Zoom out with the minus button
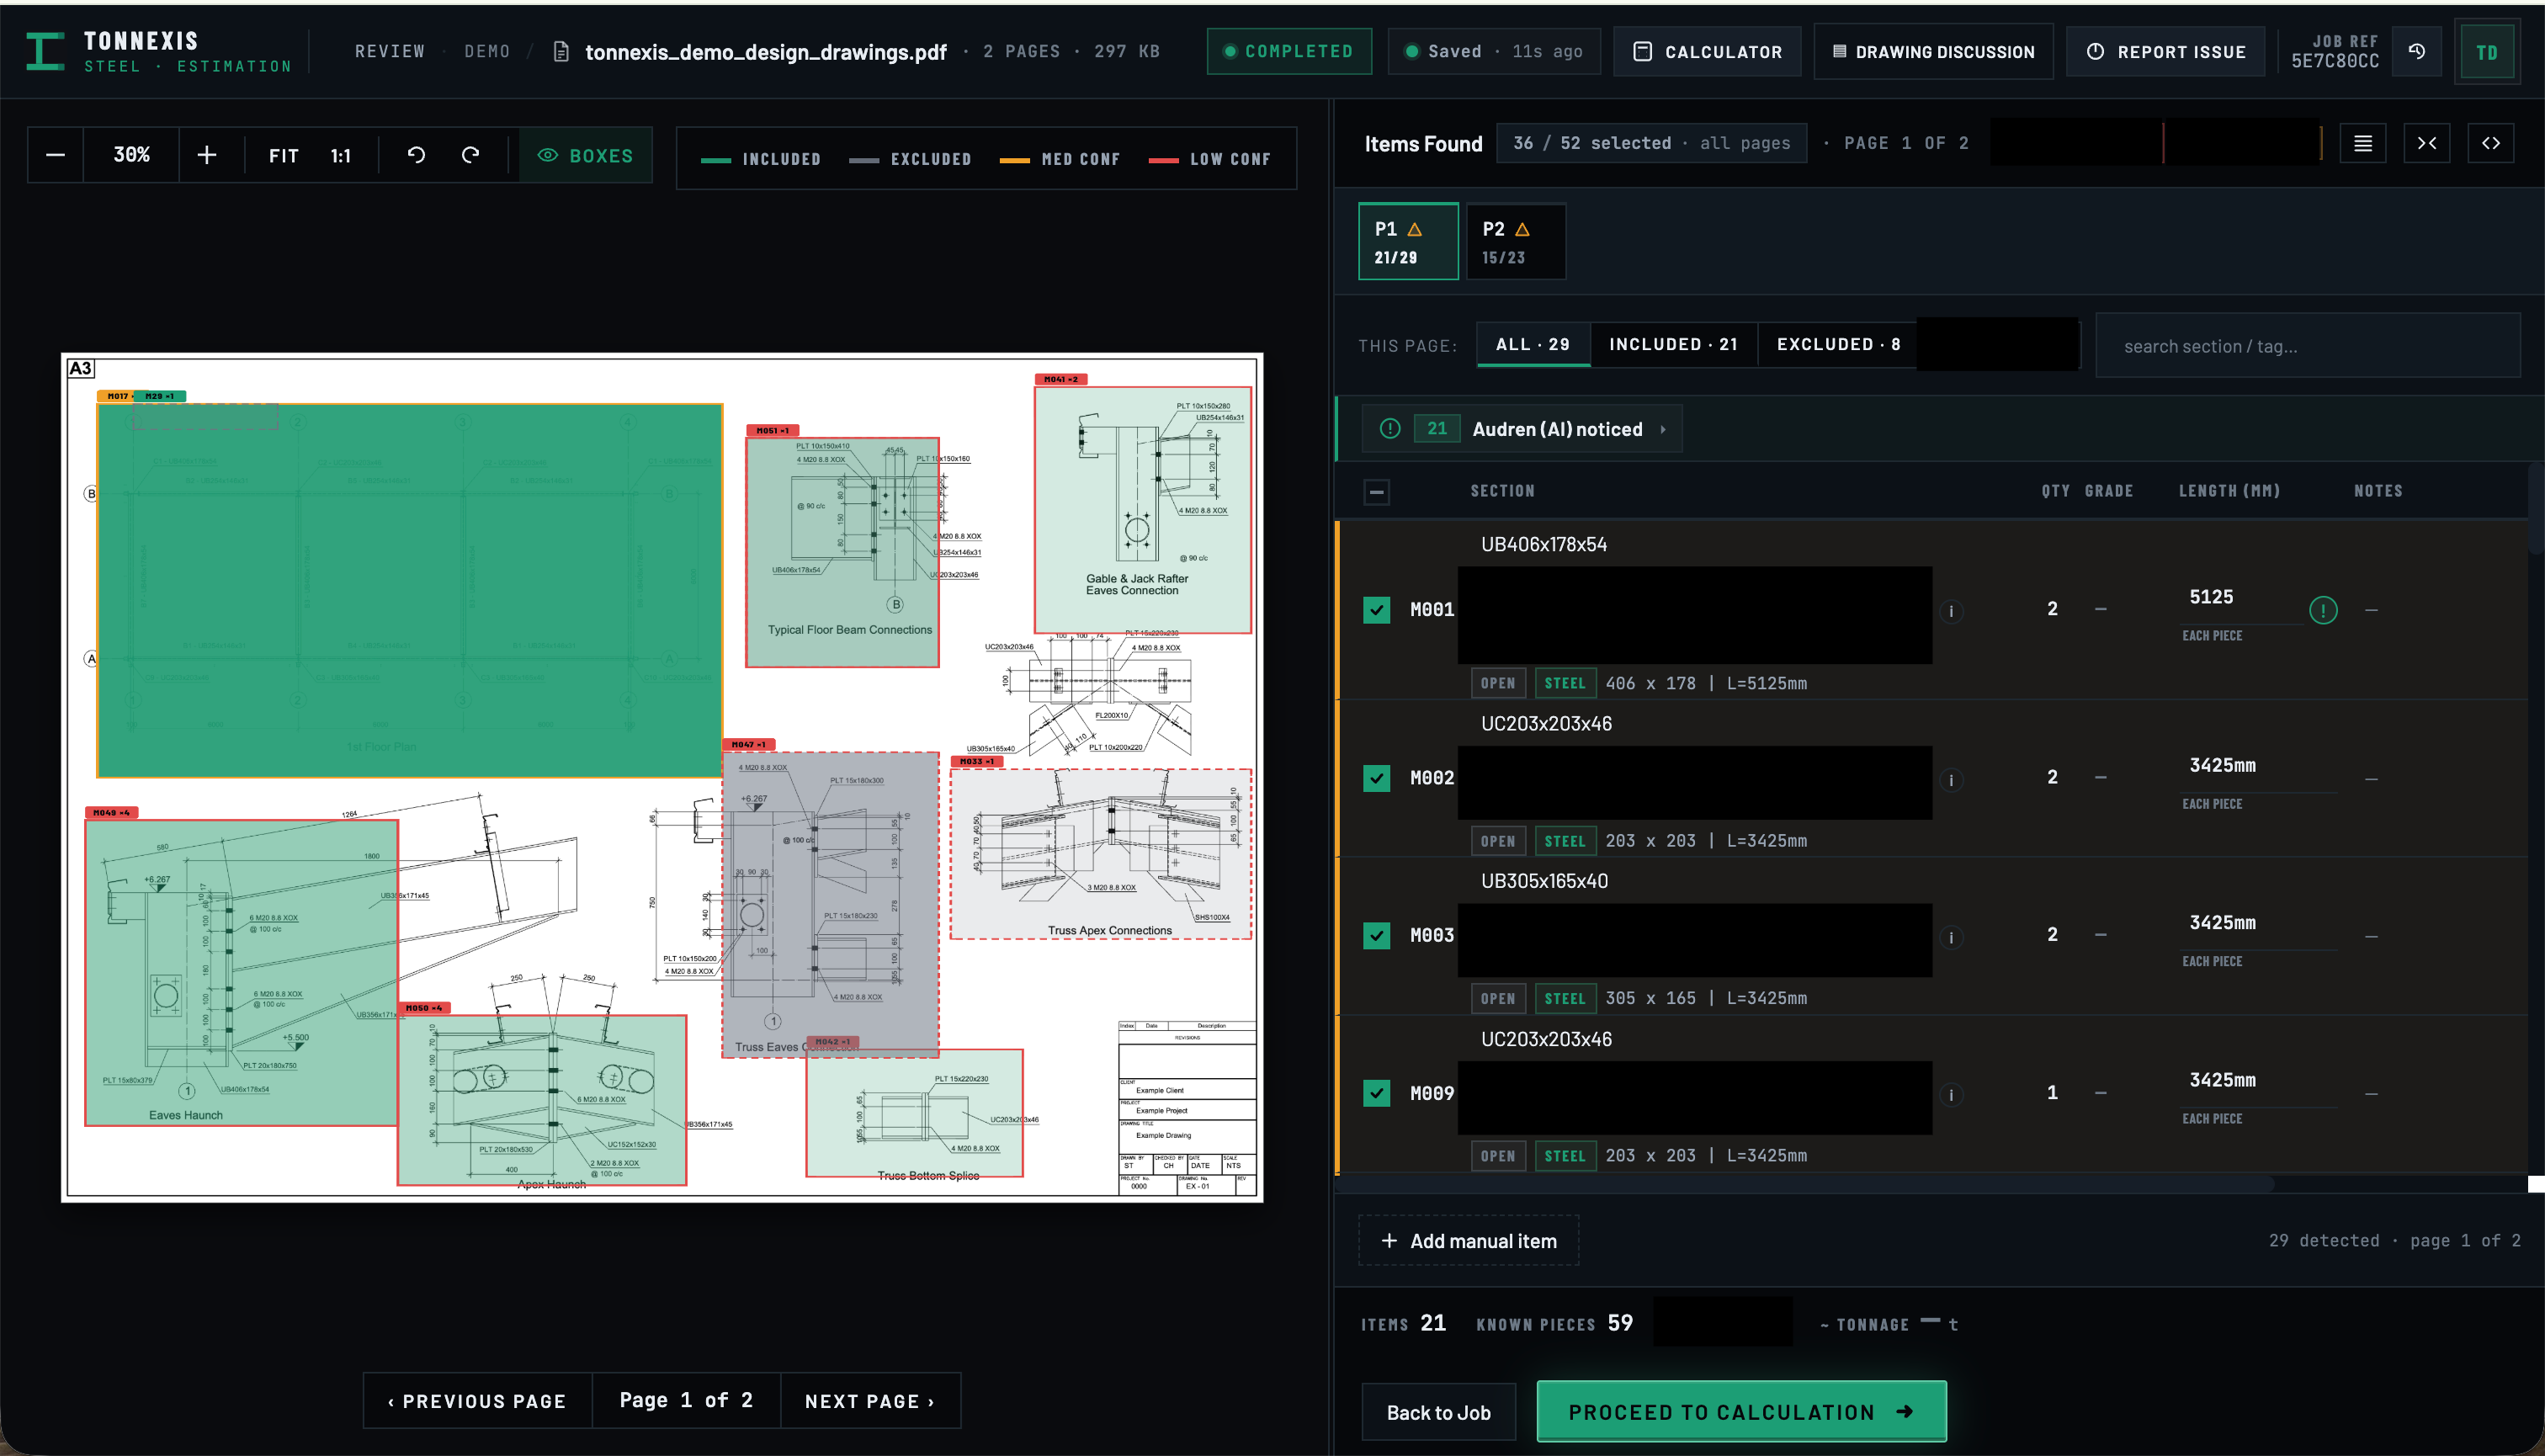2545x1456 pixels. click(56, 155)
